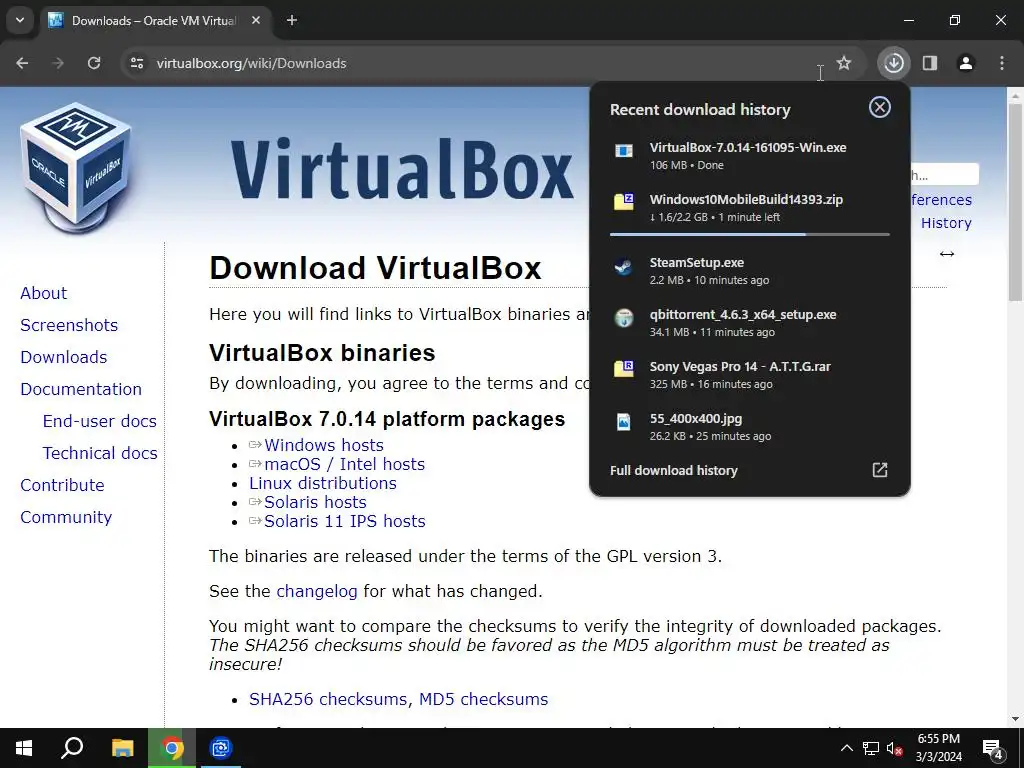The image size is (1024, 768).
Task: Open File Explorer from the taskbar
Action: coord(122,748)
